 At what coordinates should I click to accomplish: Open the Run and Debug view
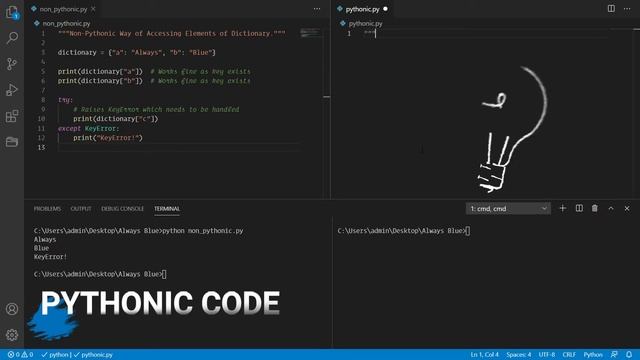point(12,90)
